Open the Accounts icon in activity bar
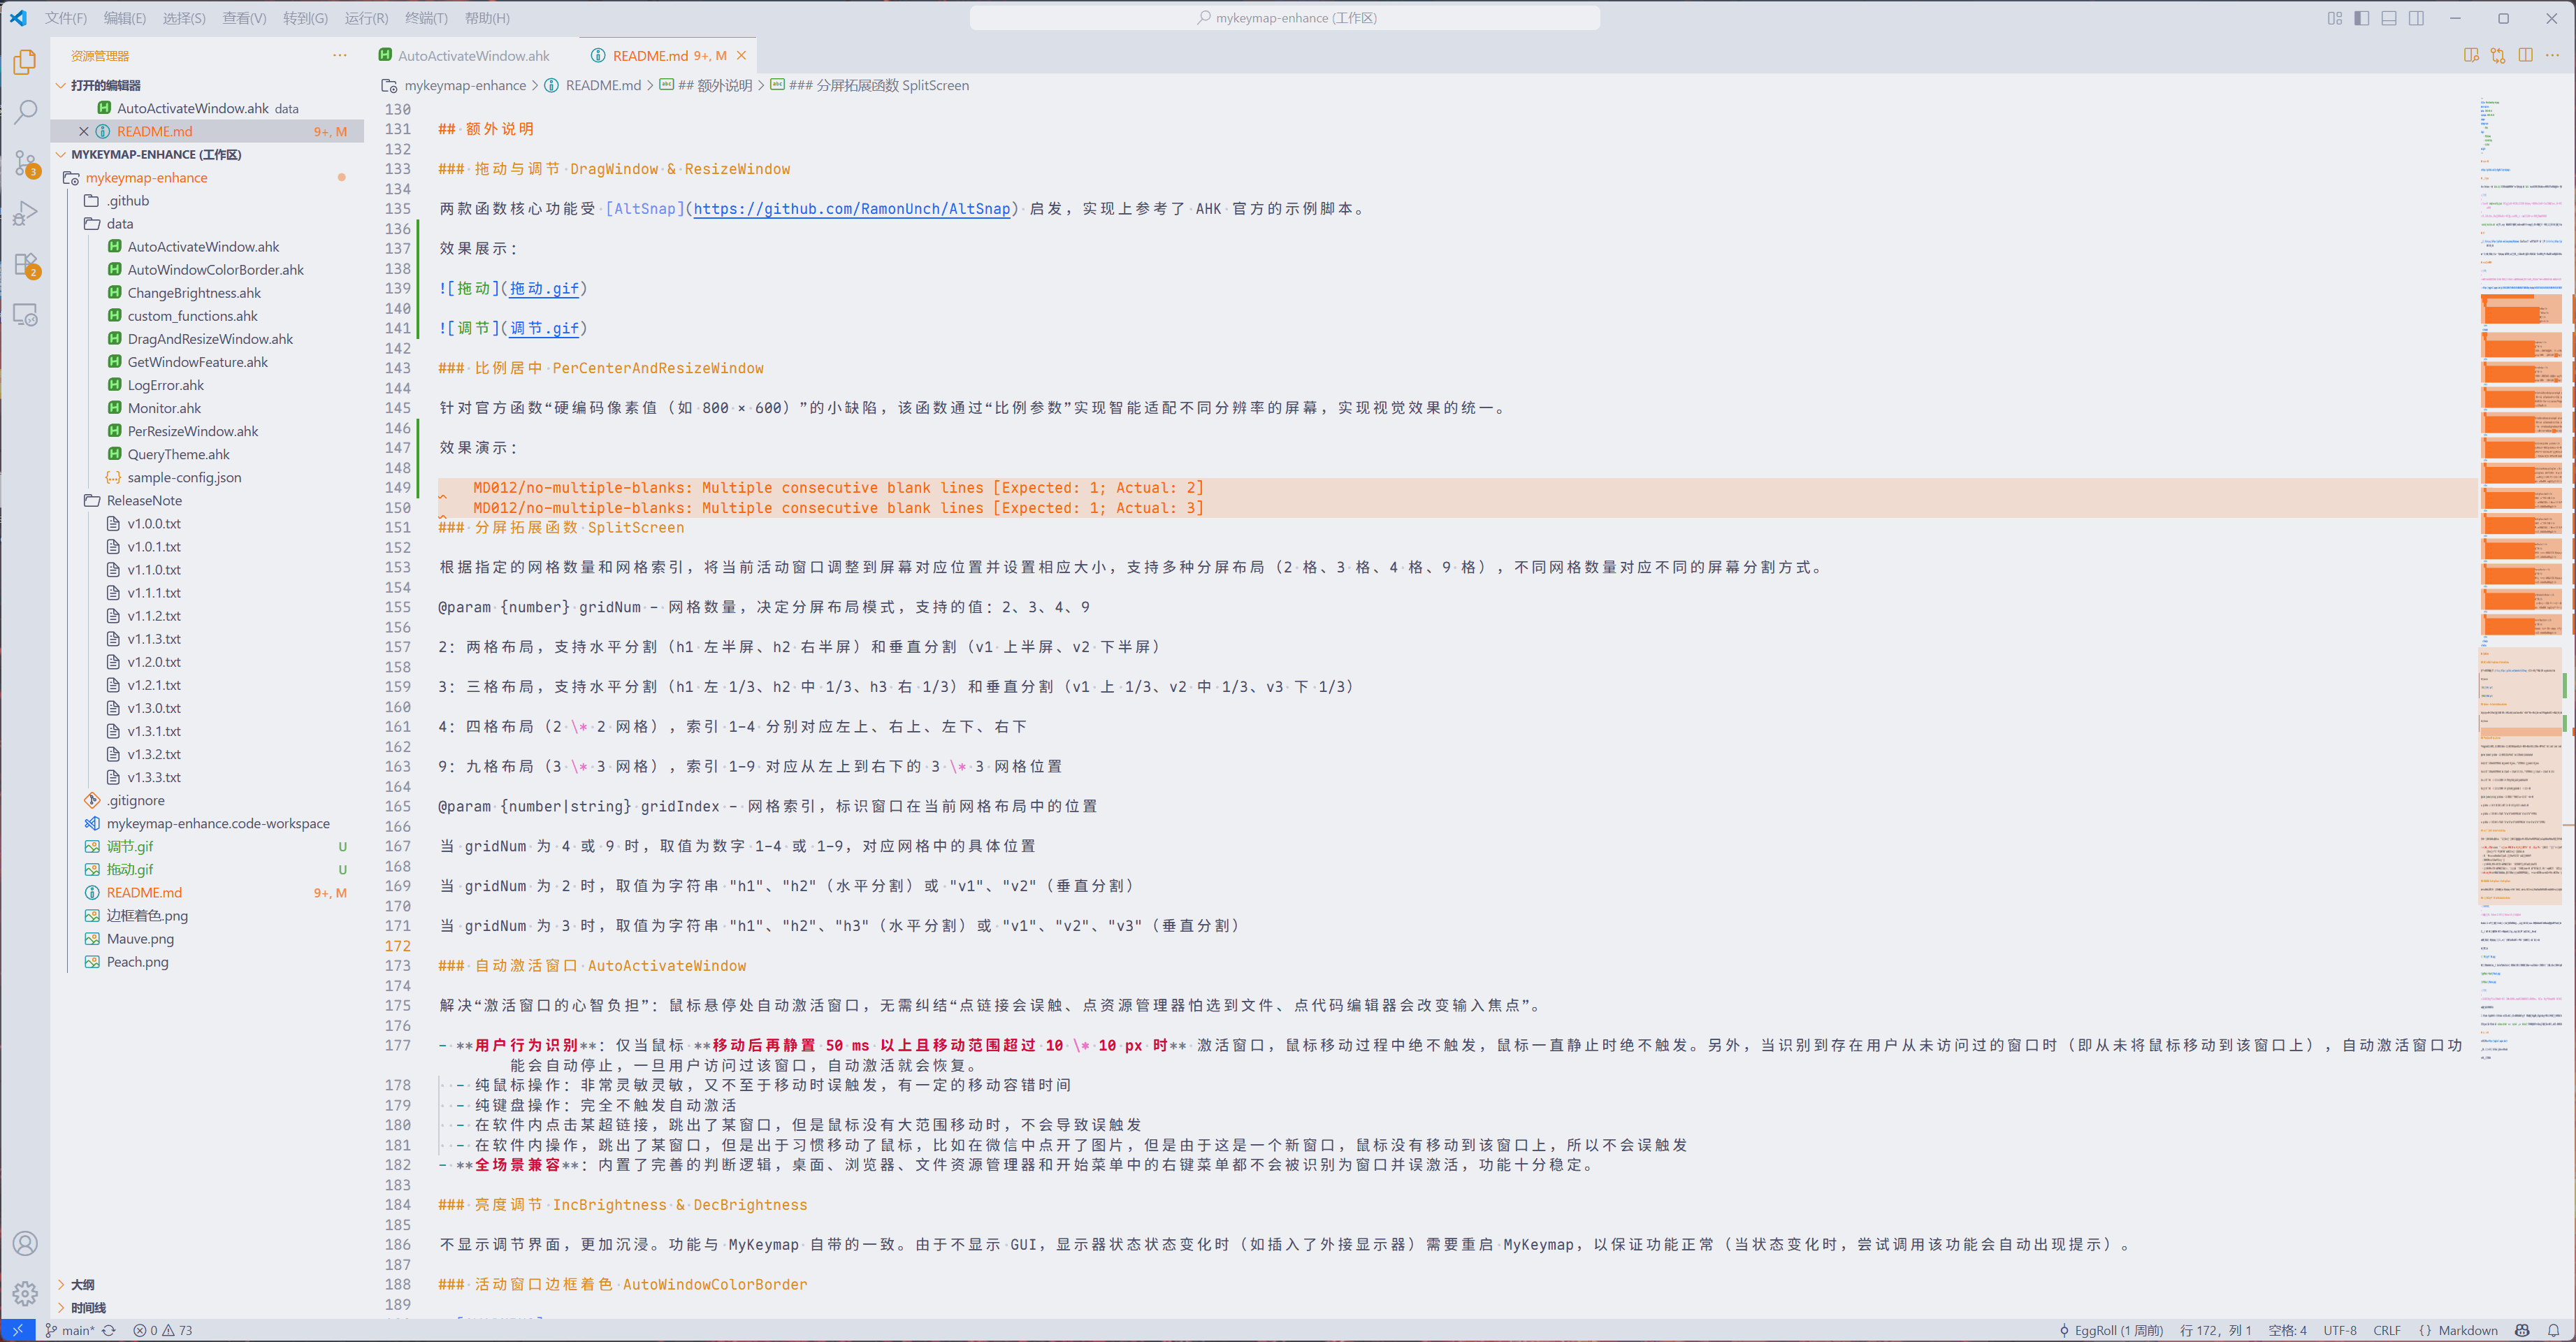The width and height of the screenshot is (2576, 1342). coord(25,1243)
